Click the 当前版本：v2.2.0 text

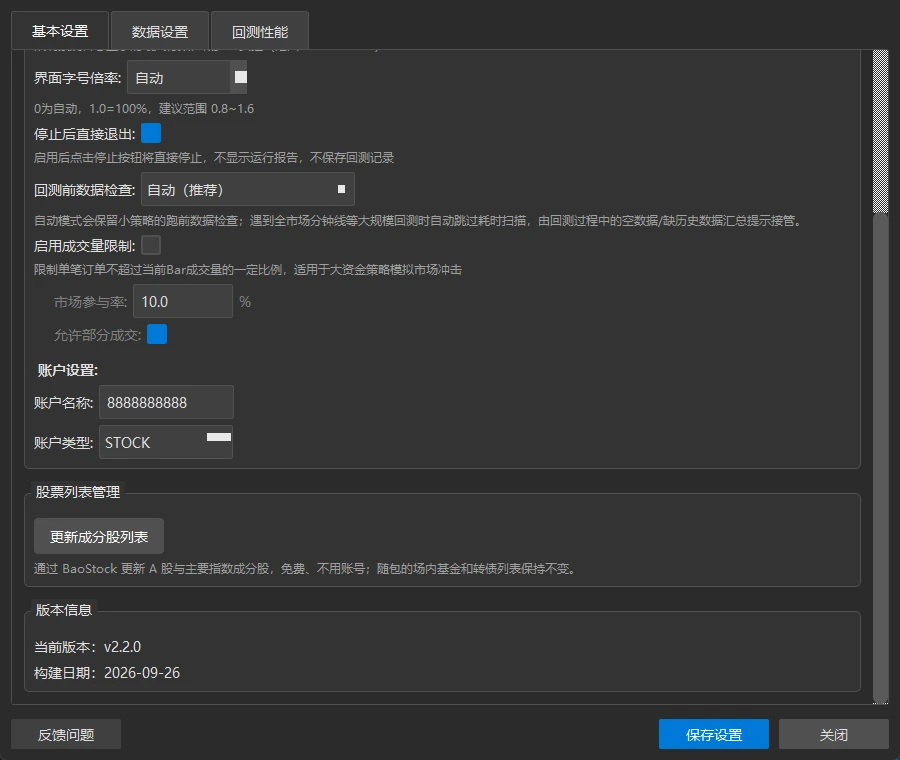coord(87,647)
